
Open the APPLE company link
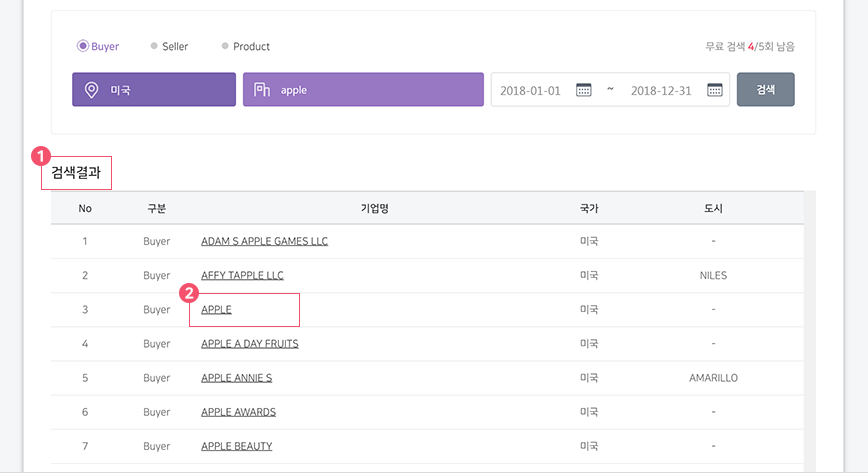(x=216, y=310)
